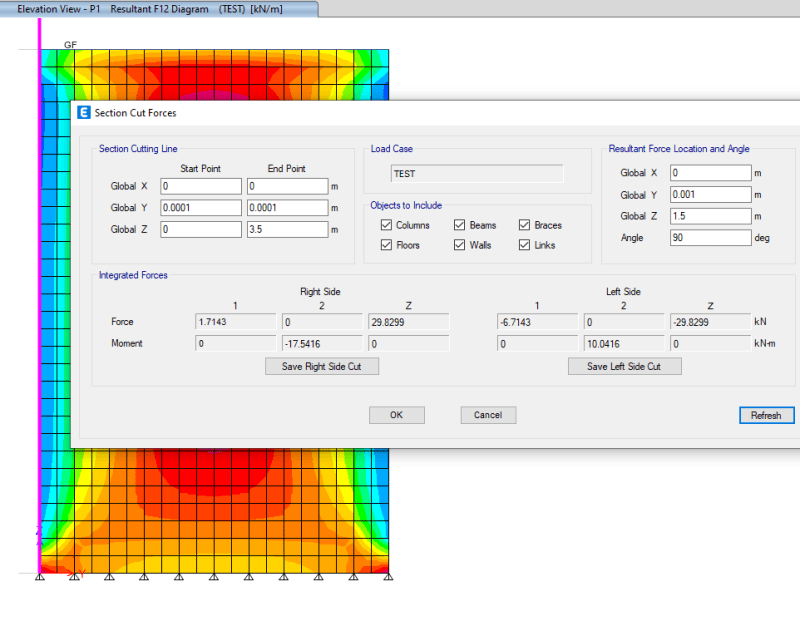Edit the Start Point Global X field
This screenshot has height=621, width=800.
(x=201, y=186)
